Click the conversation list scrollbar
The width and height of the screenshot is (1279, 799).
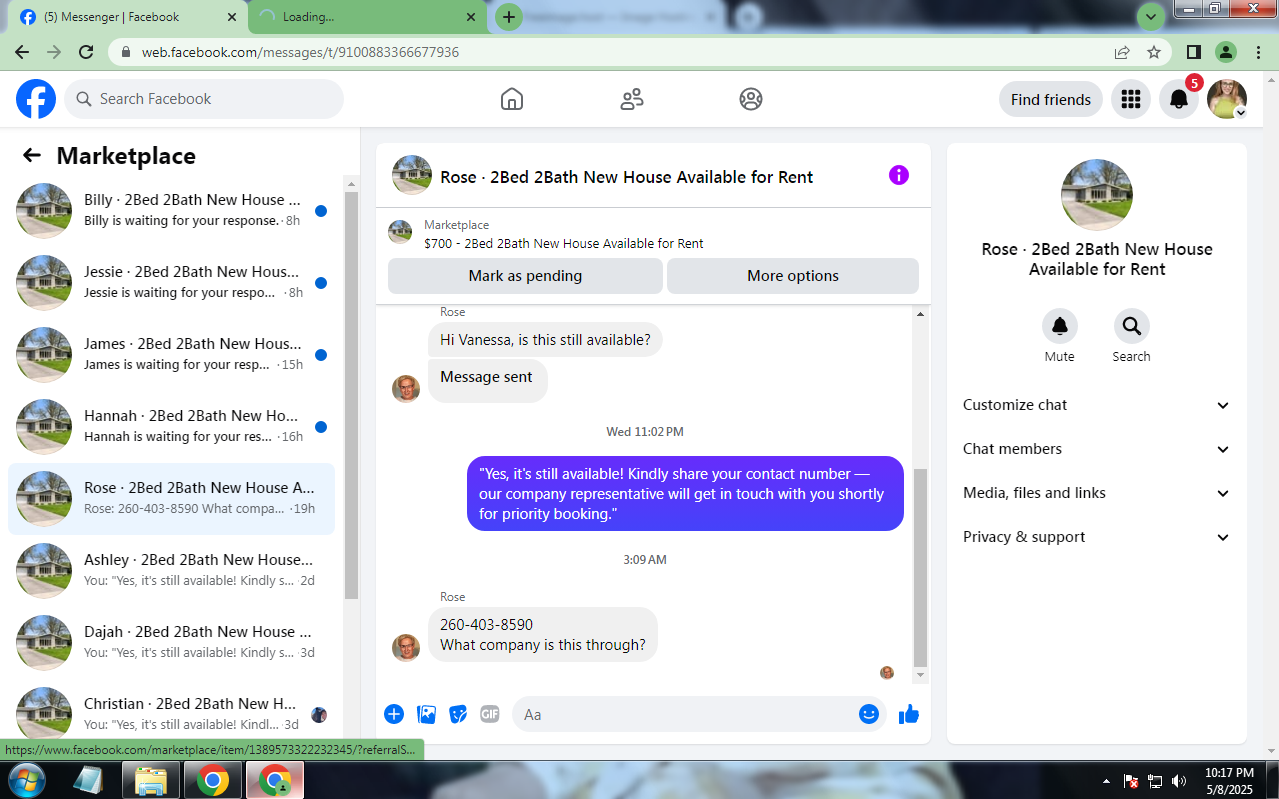pyautogui.click(x=351, y=395)
